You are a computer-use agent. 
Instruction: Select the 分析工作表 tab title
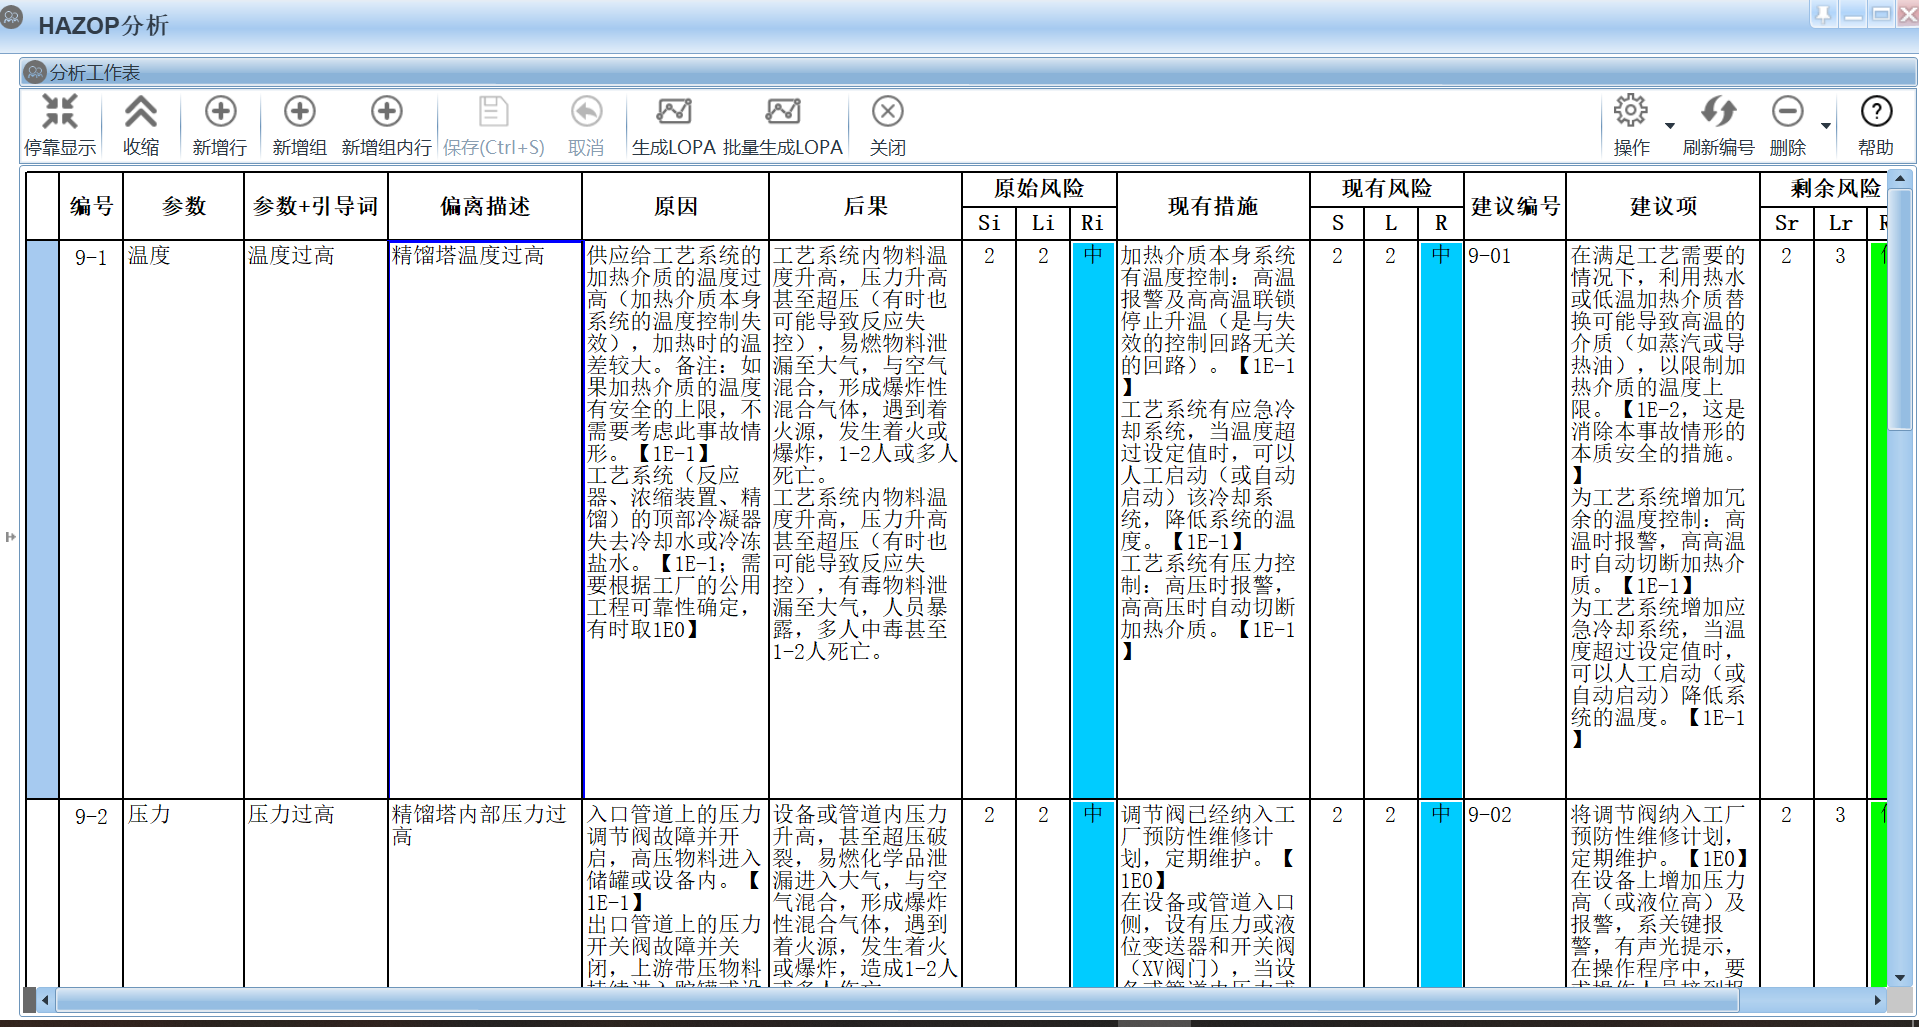coord(95,72)
